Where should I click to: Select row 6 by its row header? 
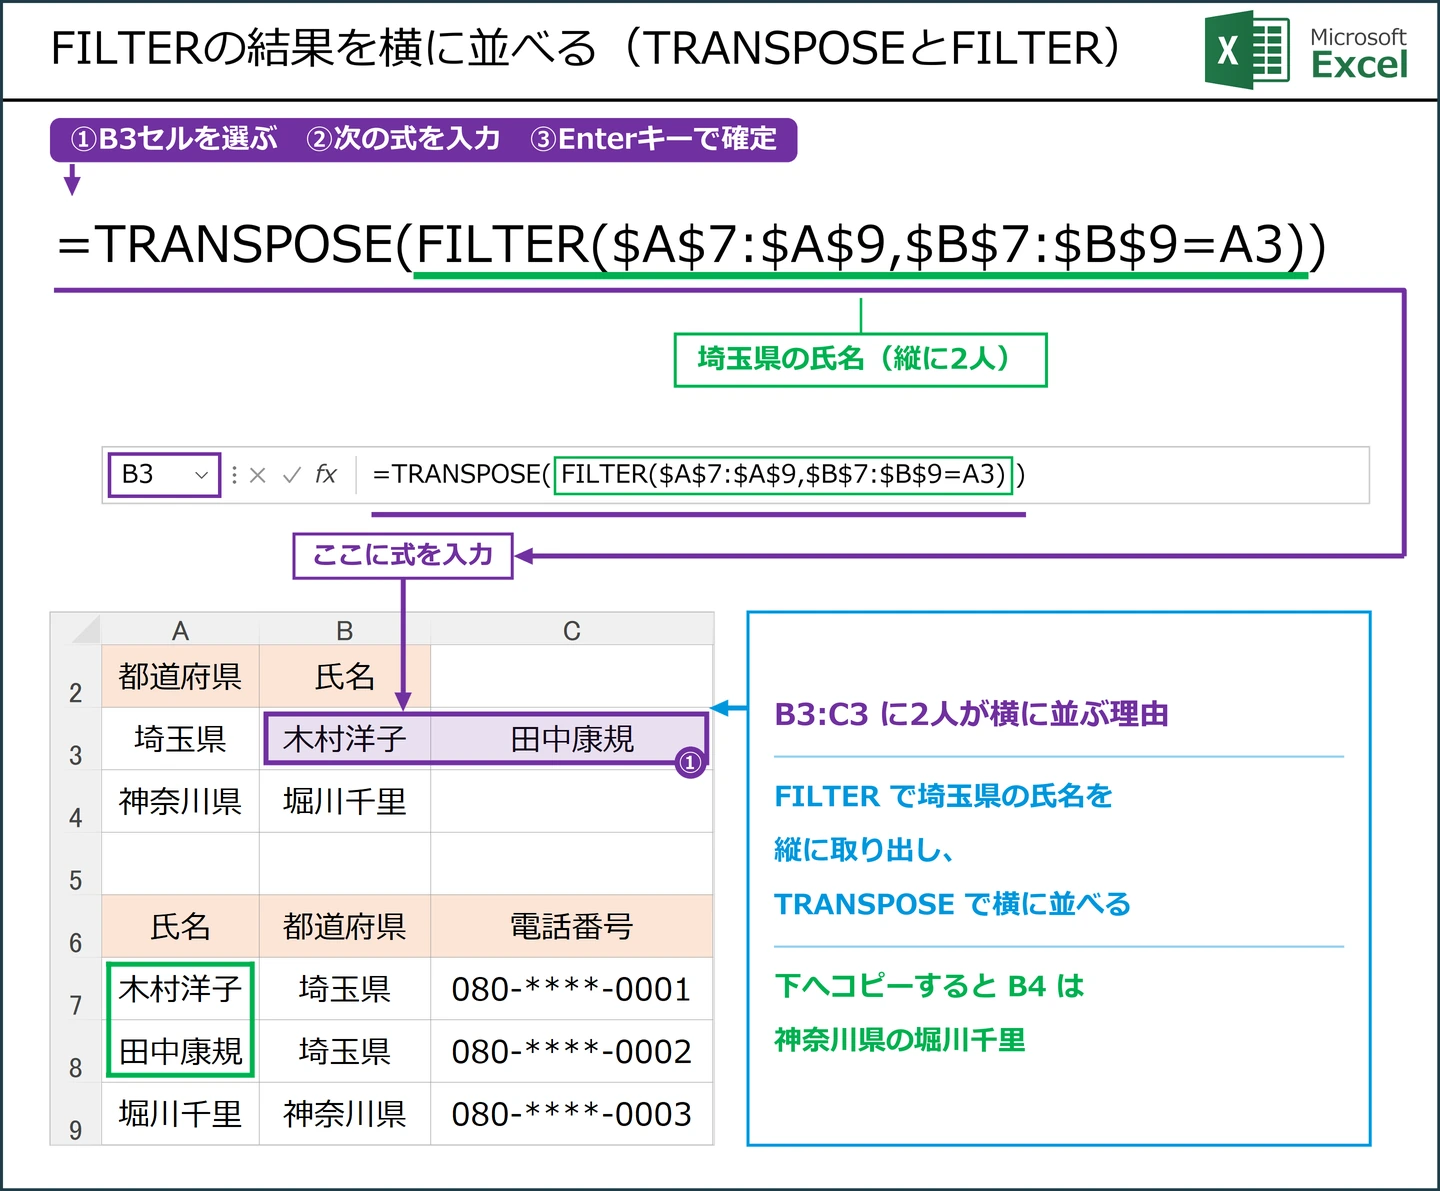click(76, 927)
